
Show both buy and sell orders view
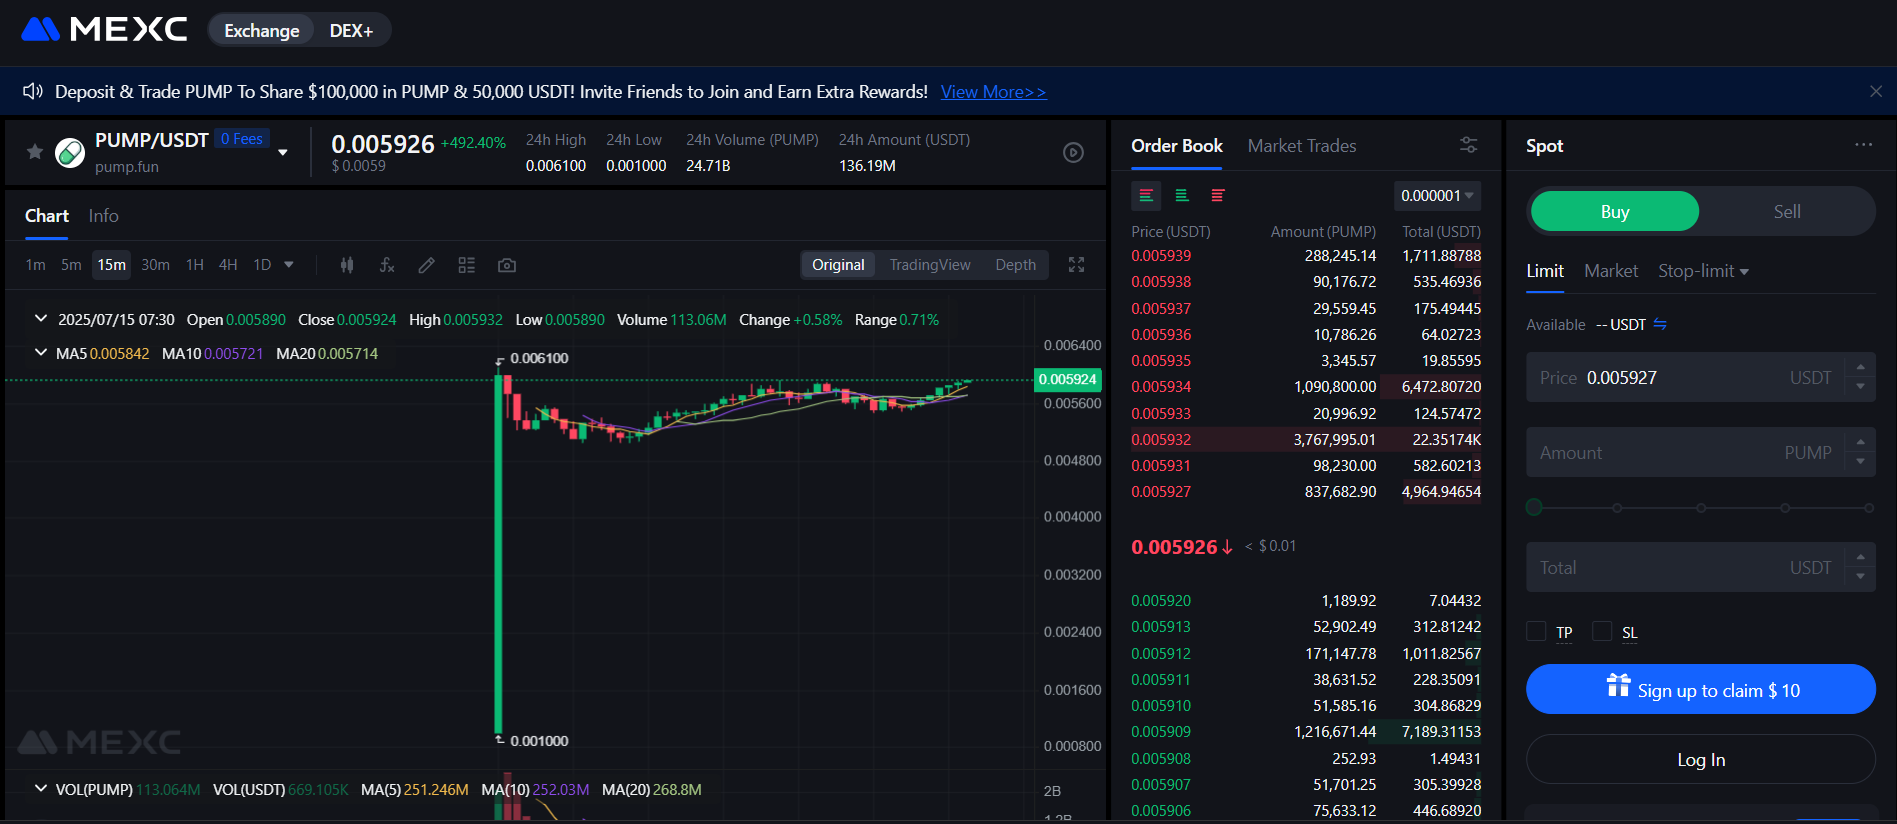[1146, 196]
